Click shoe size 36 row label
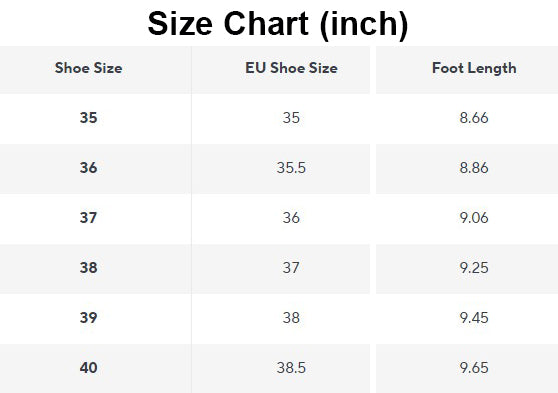 pyautogui.click(x=89, y=168)
